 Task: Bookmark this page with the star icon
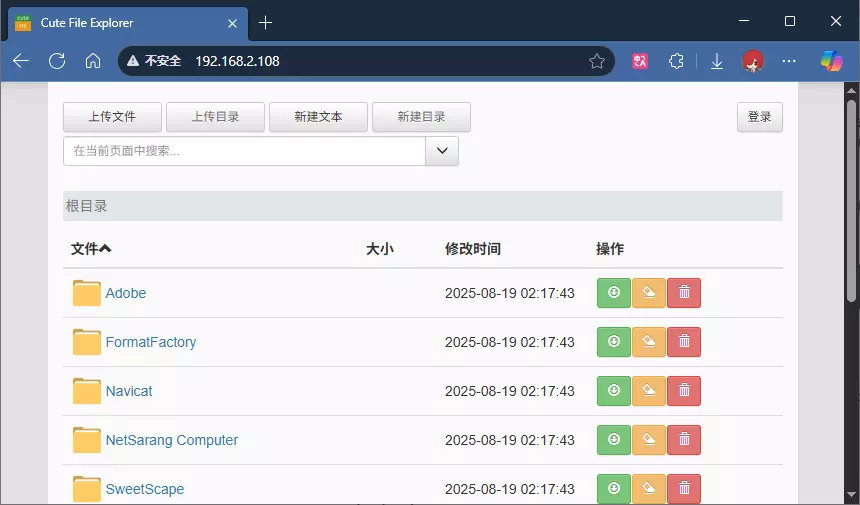[x=597, y=61]
